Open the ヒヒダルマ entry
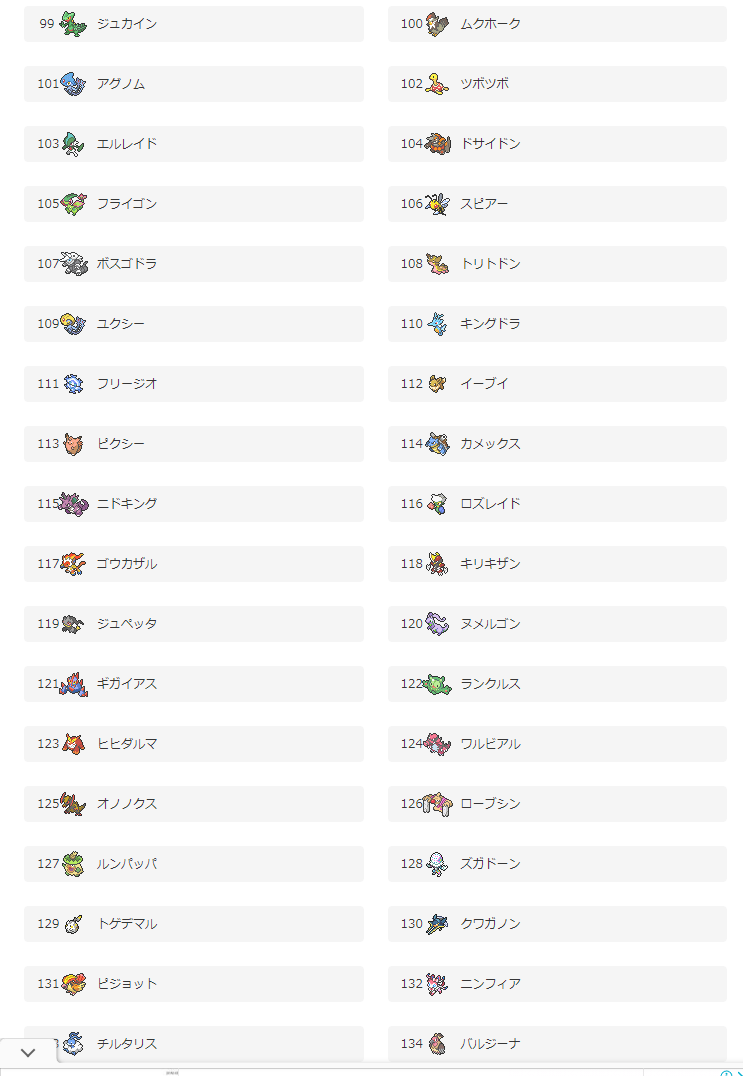Viewport: 743px width, 1076px height. pyautogui.click(x=194, y=744)
